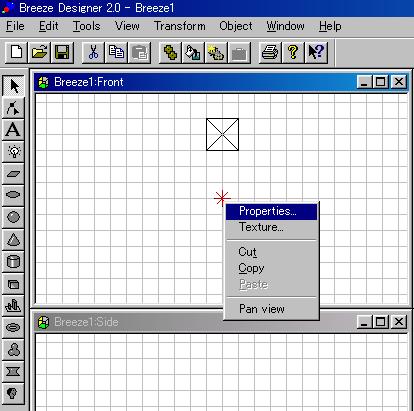Choose the light bulb light source tool
Screen dimensions: 414x411
(13, 152)
